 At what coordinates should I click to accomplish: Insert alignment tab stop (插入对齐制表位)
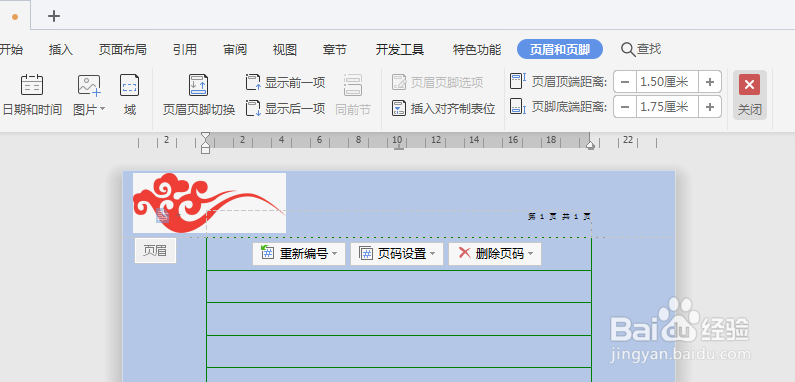click(444, 108)
